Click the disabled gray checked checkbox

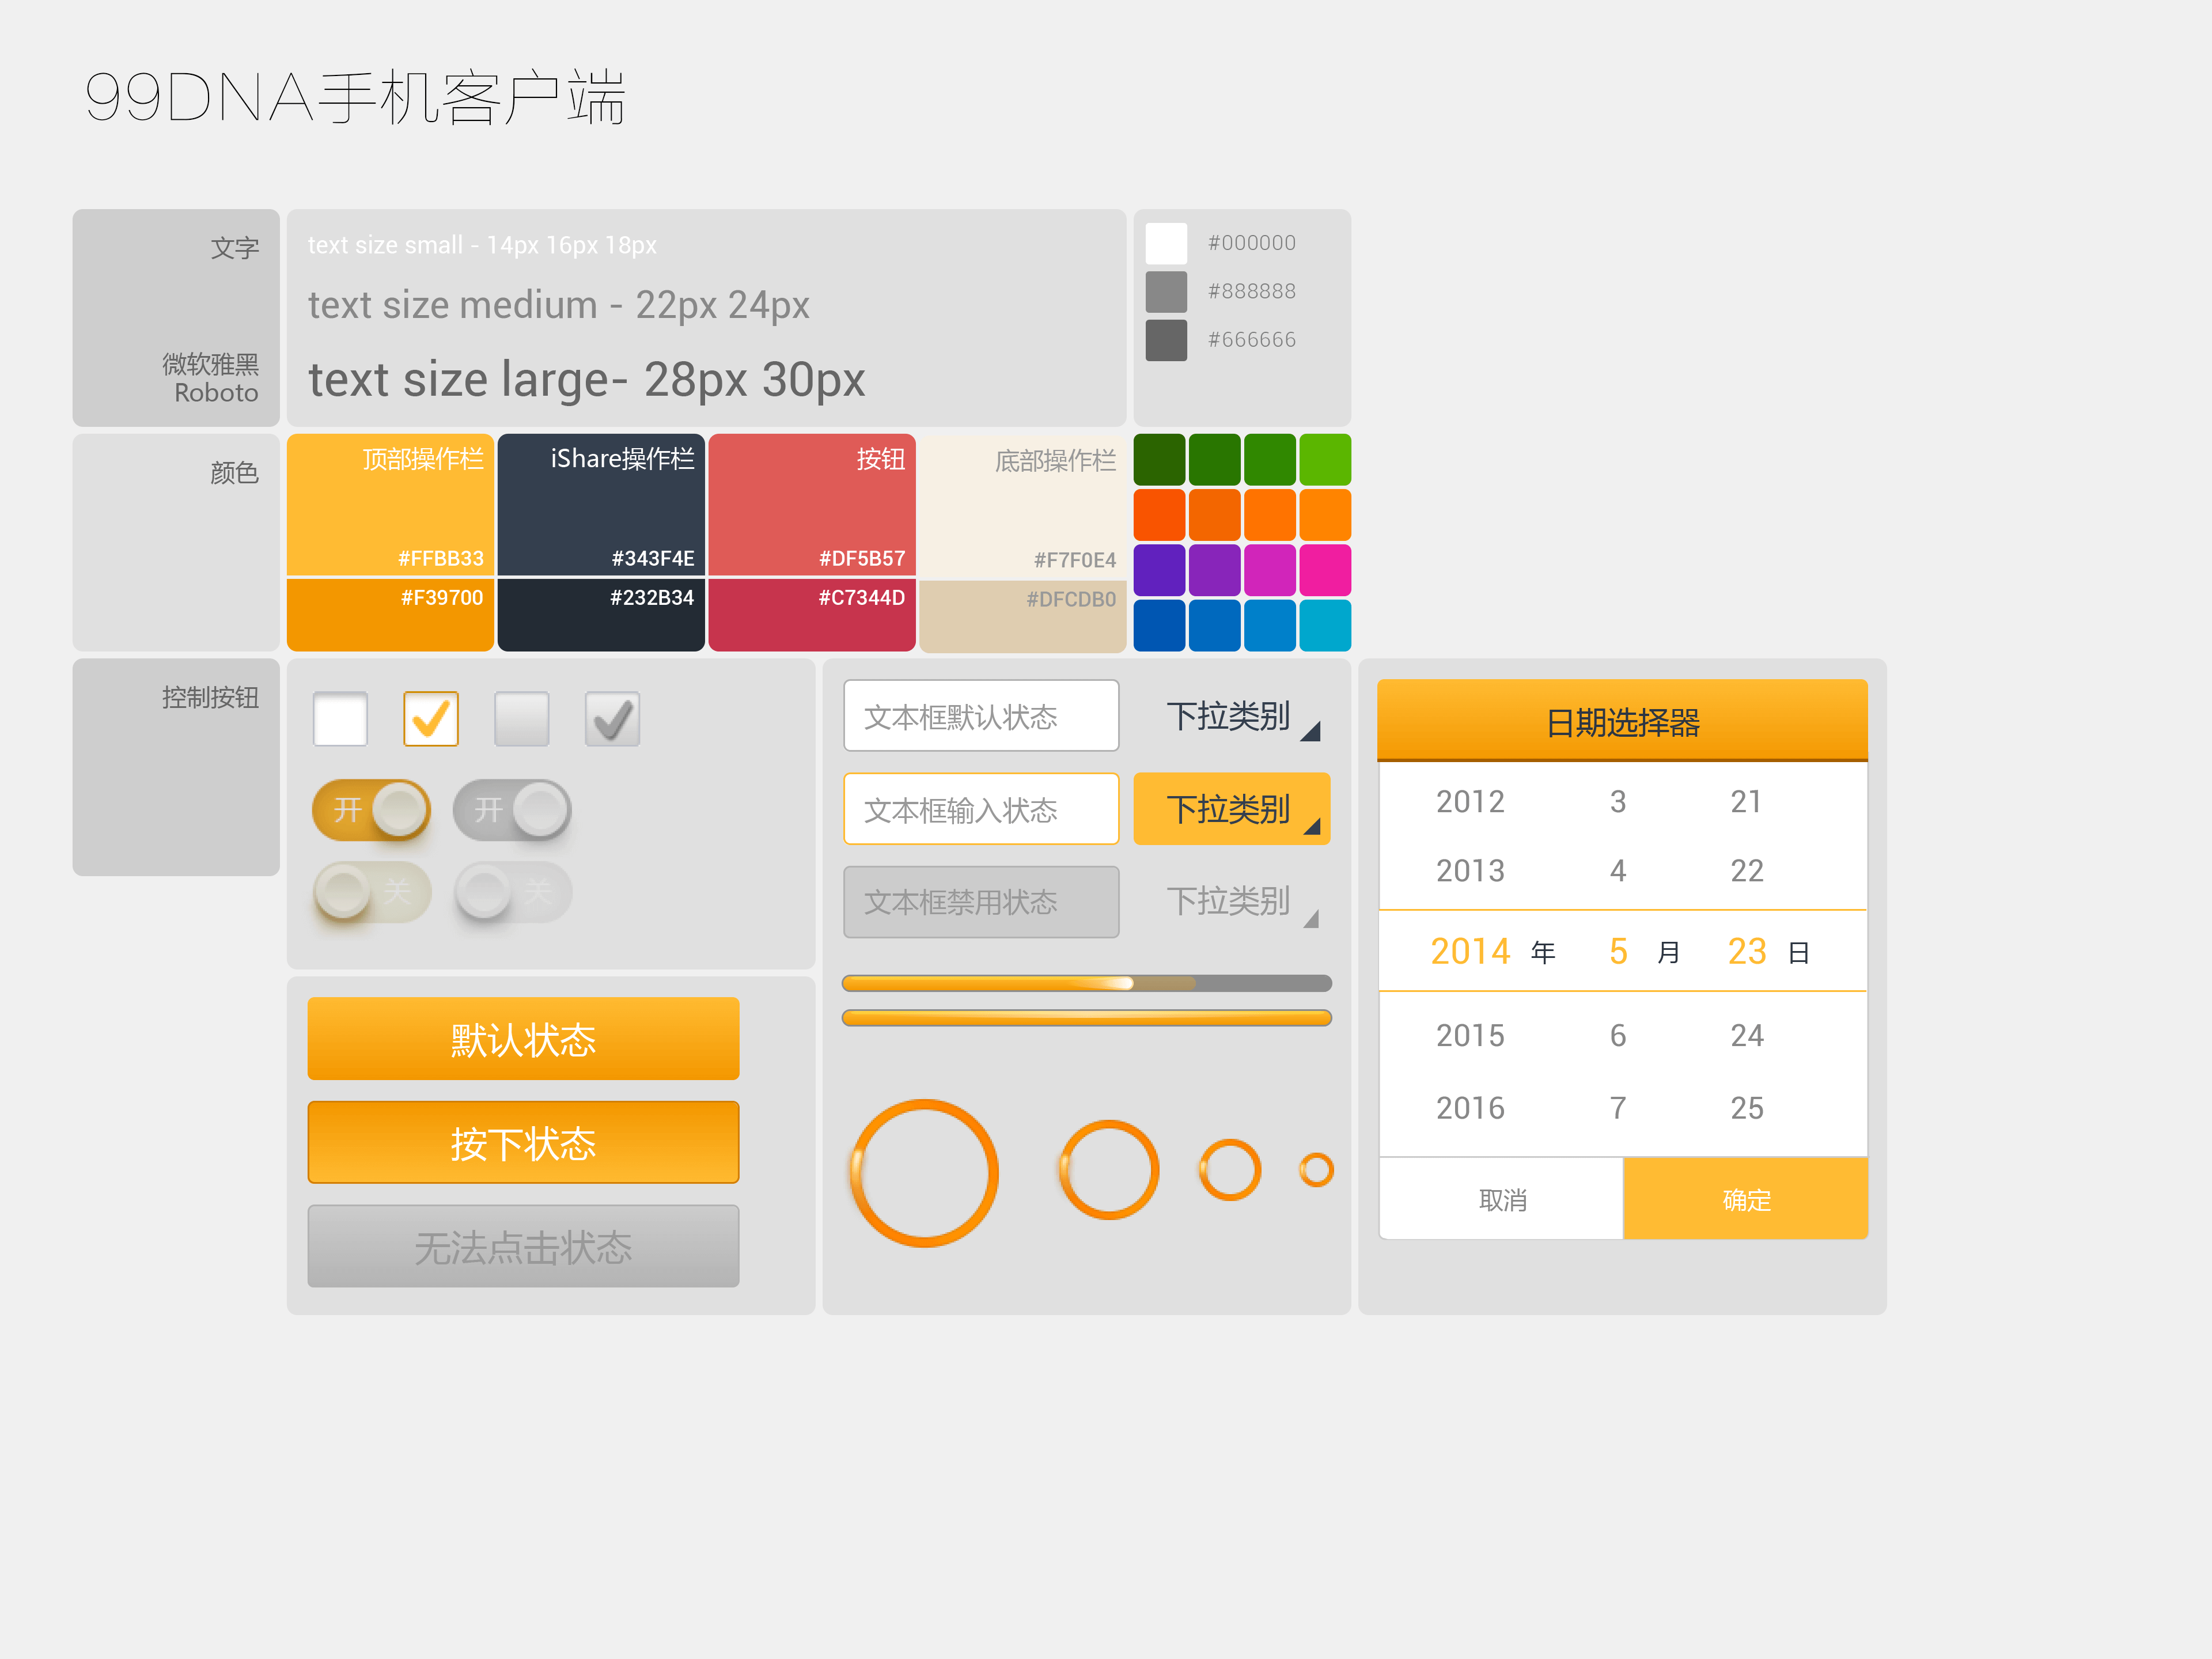(612, 719)
